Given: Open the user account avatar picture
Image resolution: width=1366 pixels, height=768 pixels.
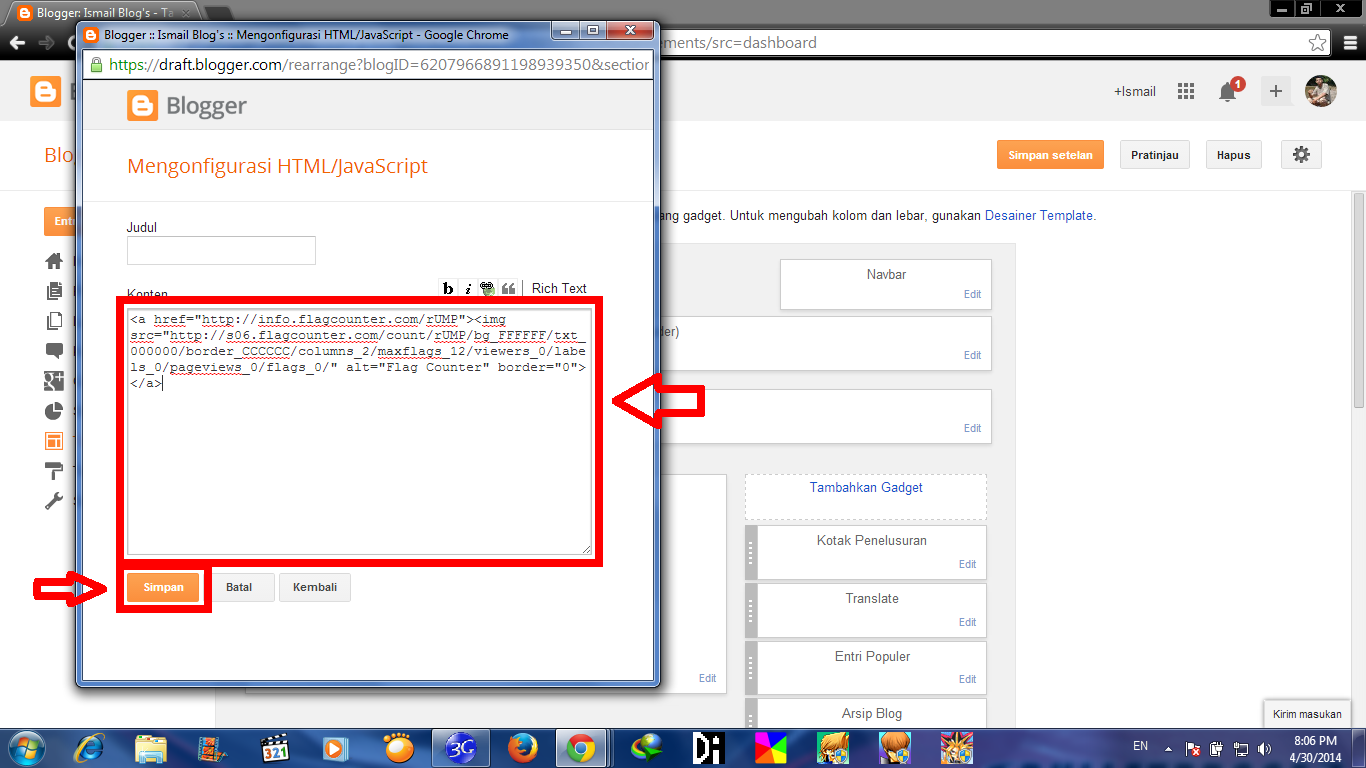Looking at the screenshot, I should pos(1321,91).
